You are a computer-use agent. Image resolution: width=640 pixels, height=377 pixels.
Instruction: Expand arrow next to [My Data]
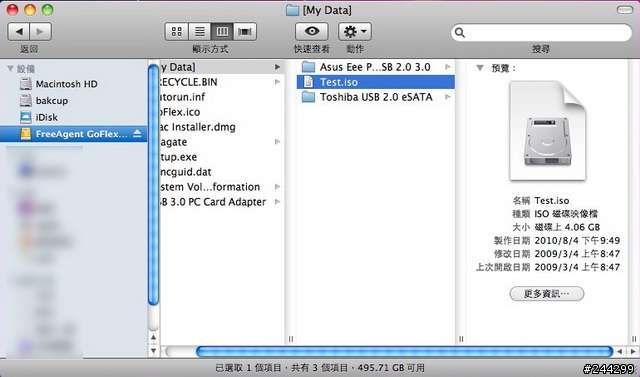278,67
